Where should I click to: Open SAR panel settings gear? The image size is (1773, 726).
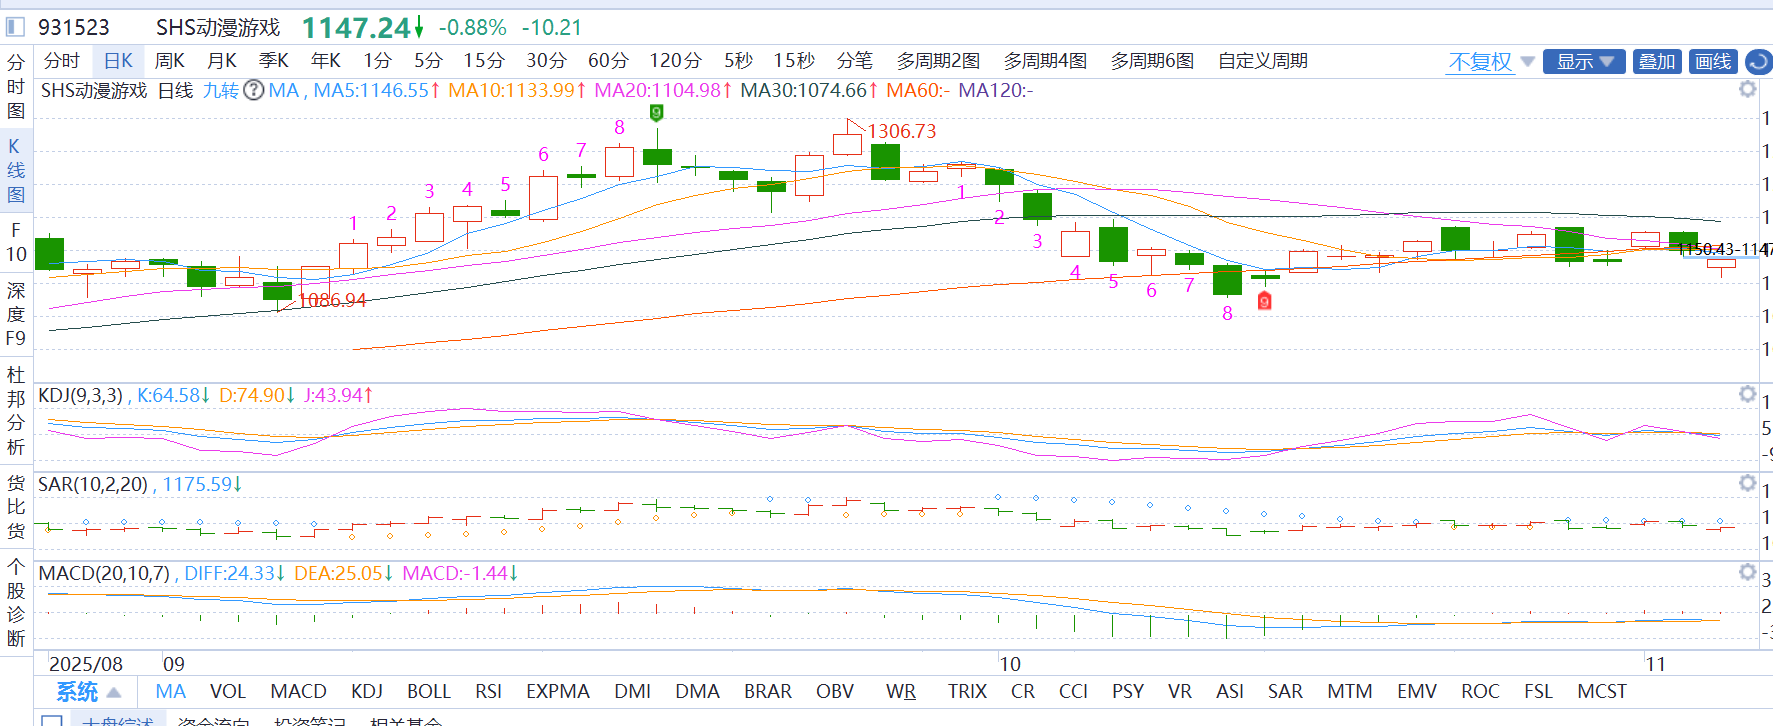1747,483
